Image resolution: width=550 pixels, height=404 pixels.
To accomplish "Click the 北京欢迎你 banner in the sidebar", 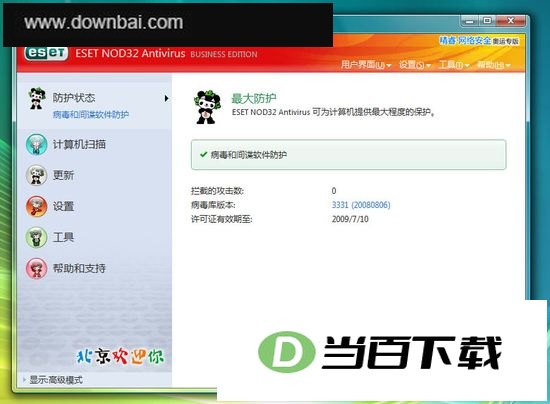I will (120, 356).
